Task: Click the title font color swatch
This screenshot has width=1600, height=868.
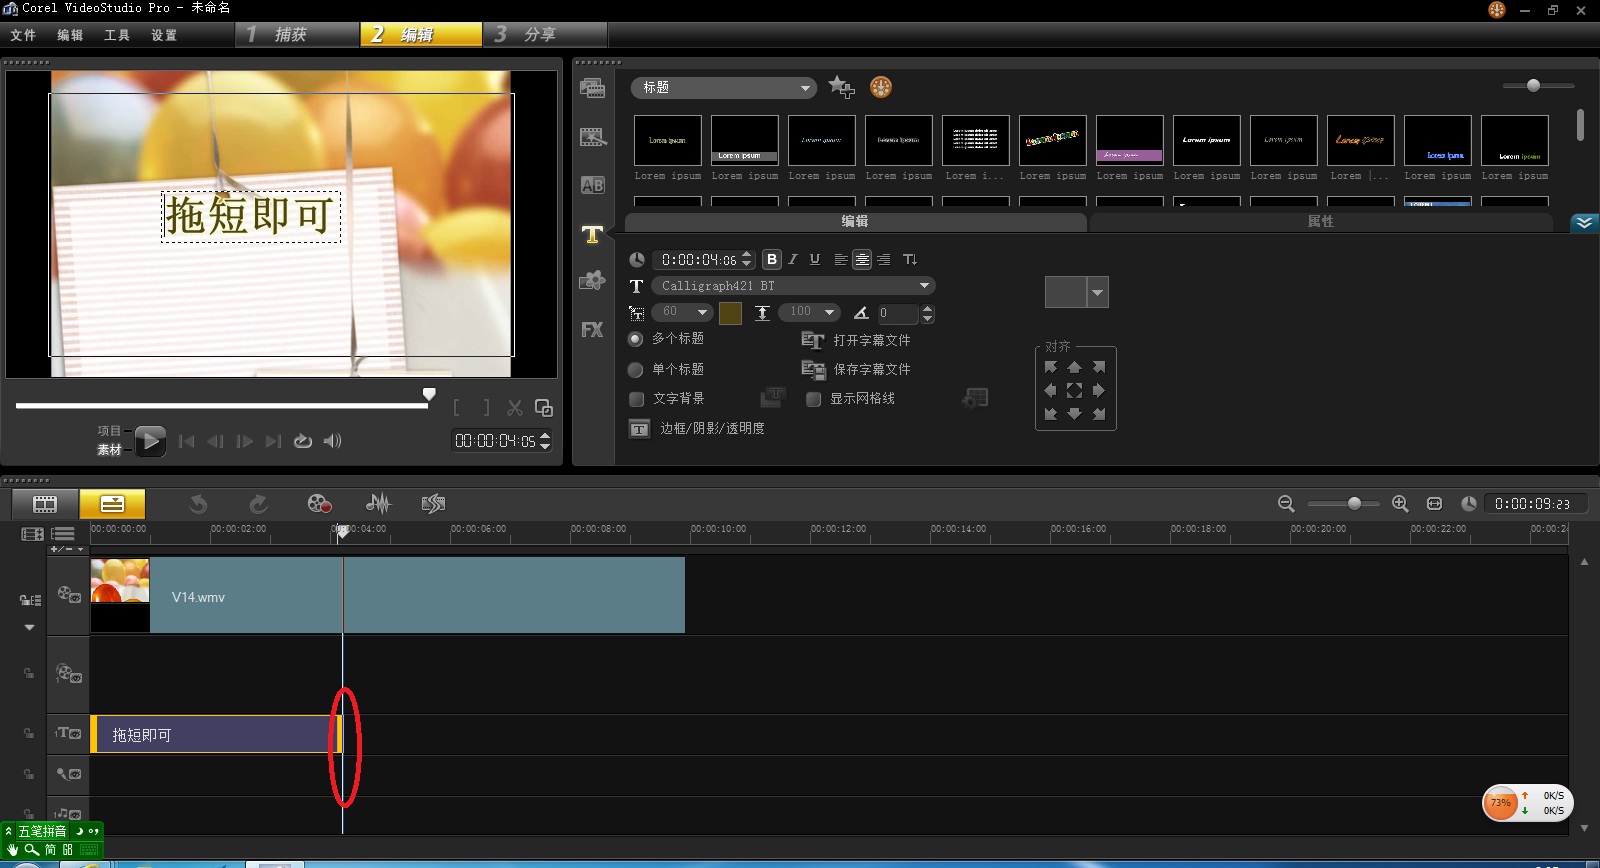Action: (730, 313)
